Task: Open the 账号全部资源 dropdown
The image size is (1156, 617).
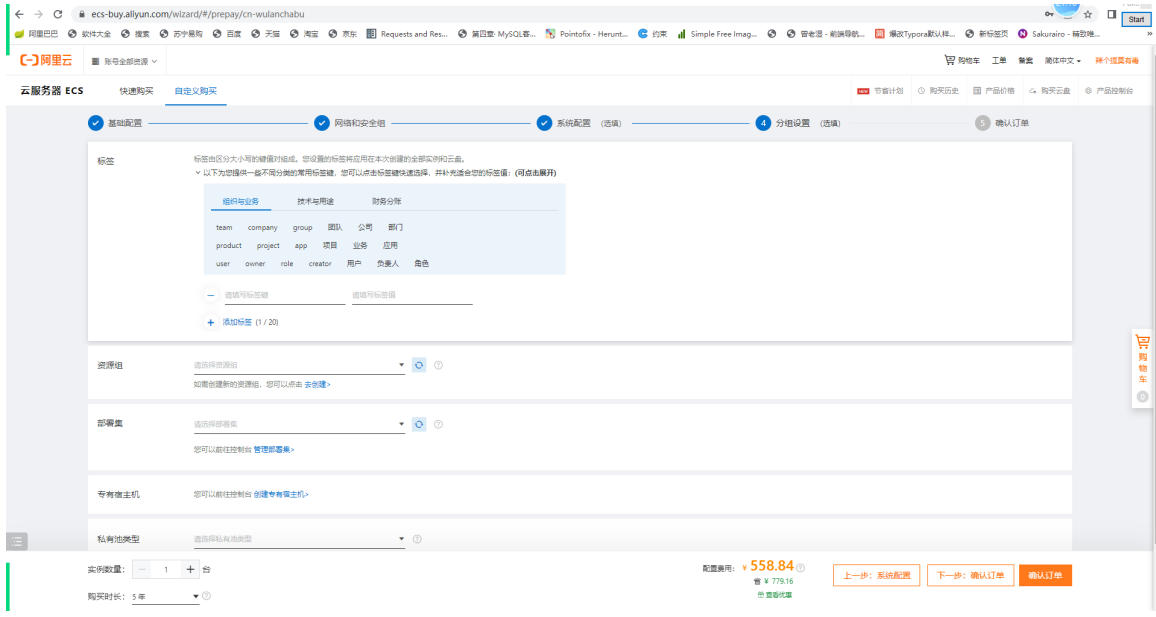Action: tap(125, 61)
